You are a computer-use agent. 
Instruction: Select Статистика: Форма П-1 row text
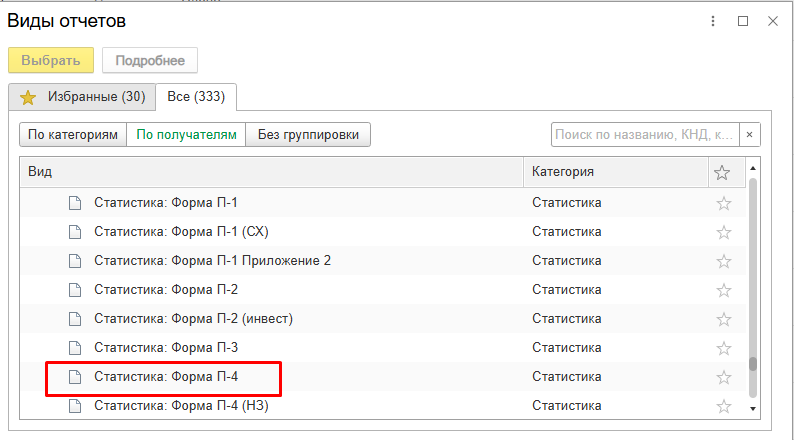[166, 203]
